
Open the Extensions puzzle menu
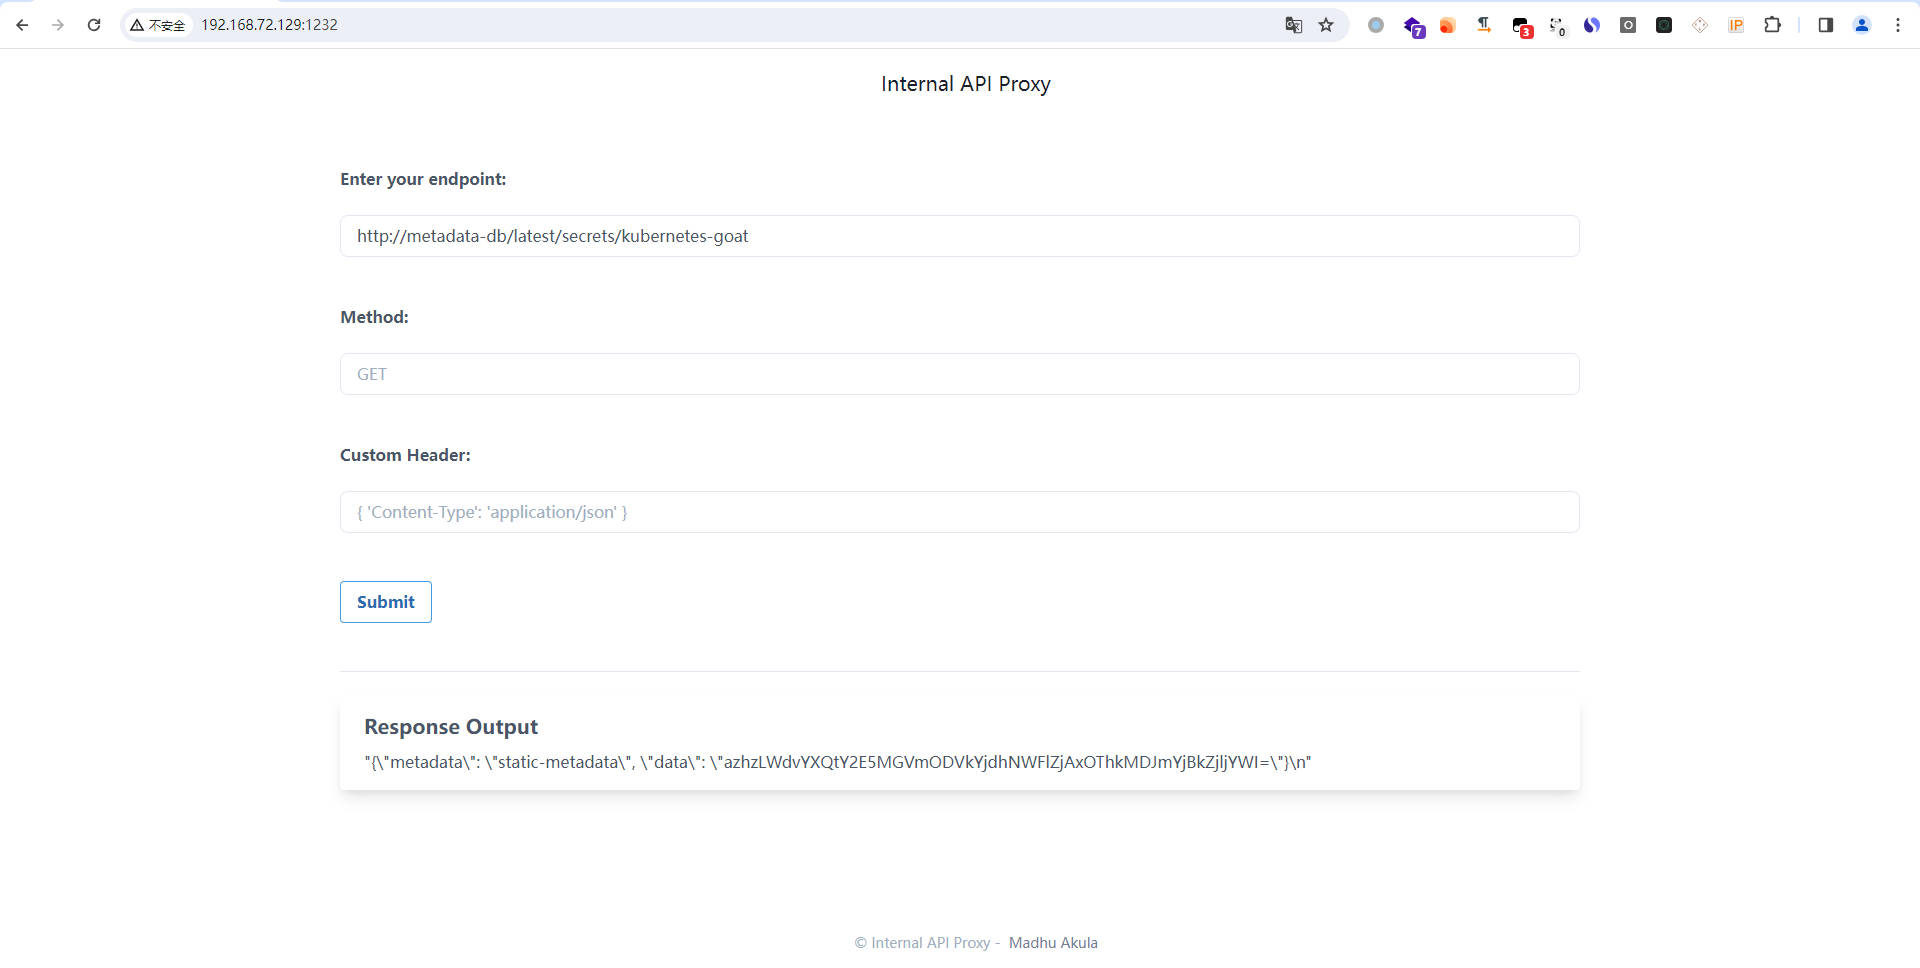click(x=1772, y=25)
